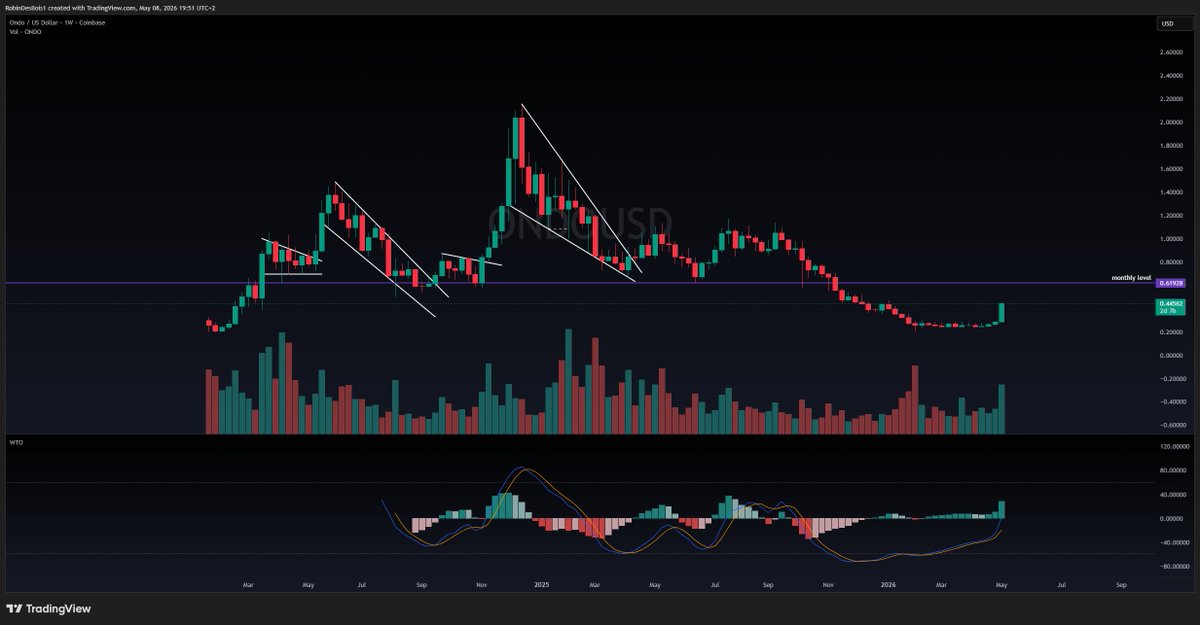Click the -40.00000 WTO scale label
The height and width of the screenshot is (625, 1200).
click(x=1174, y=543)
